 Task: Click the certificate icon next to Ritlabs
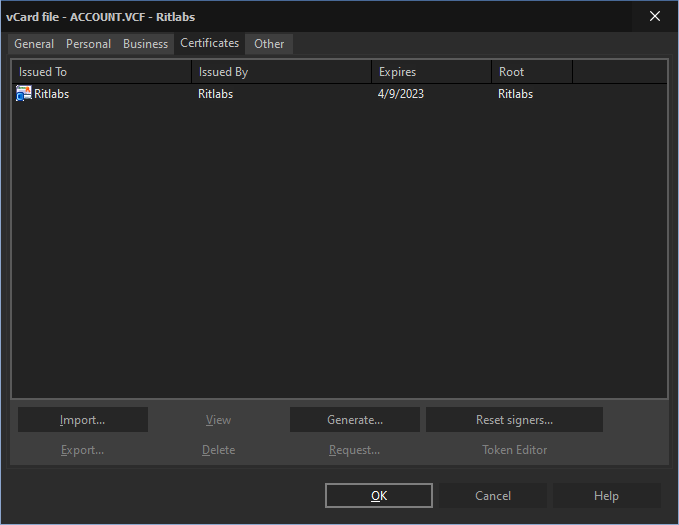coord(23,94)
